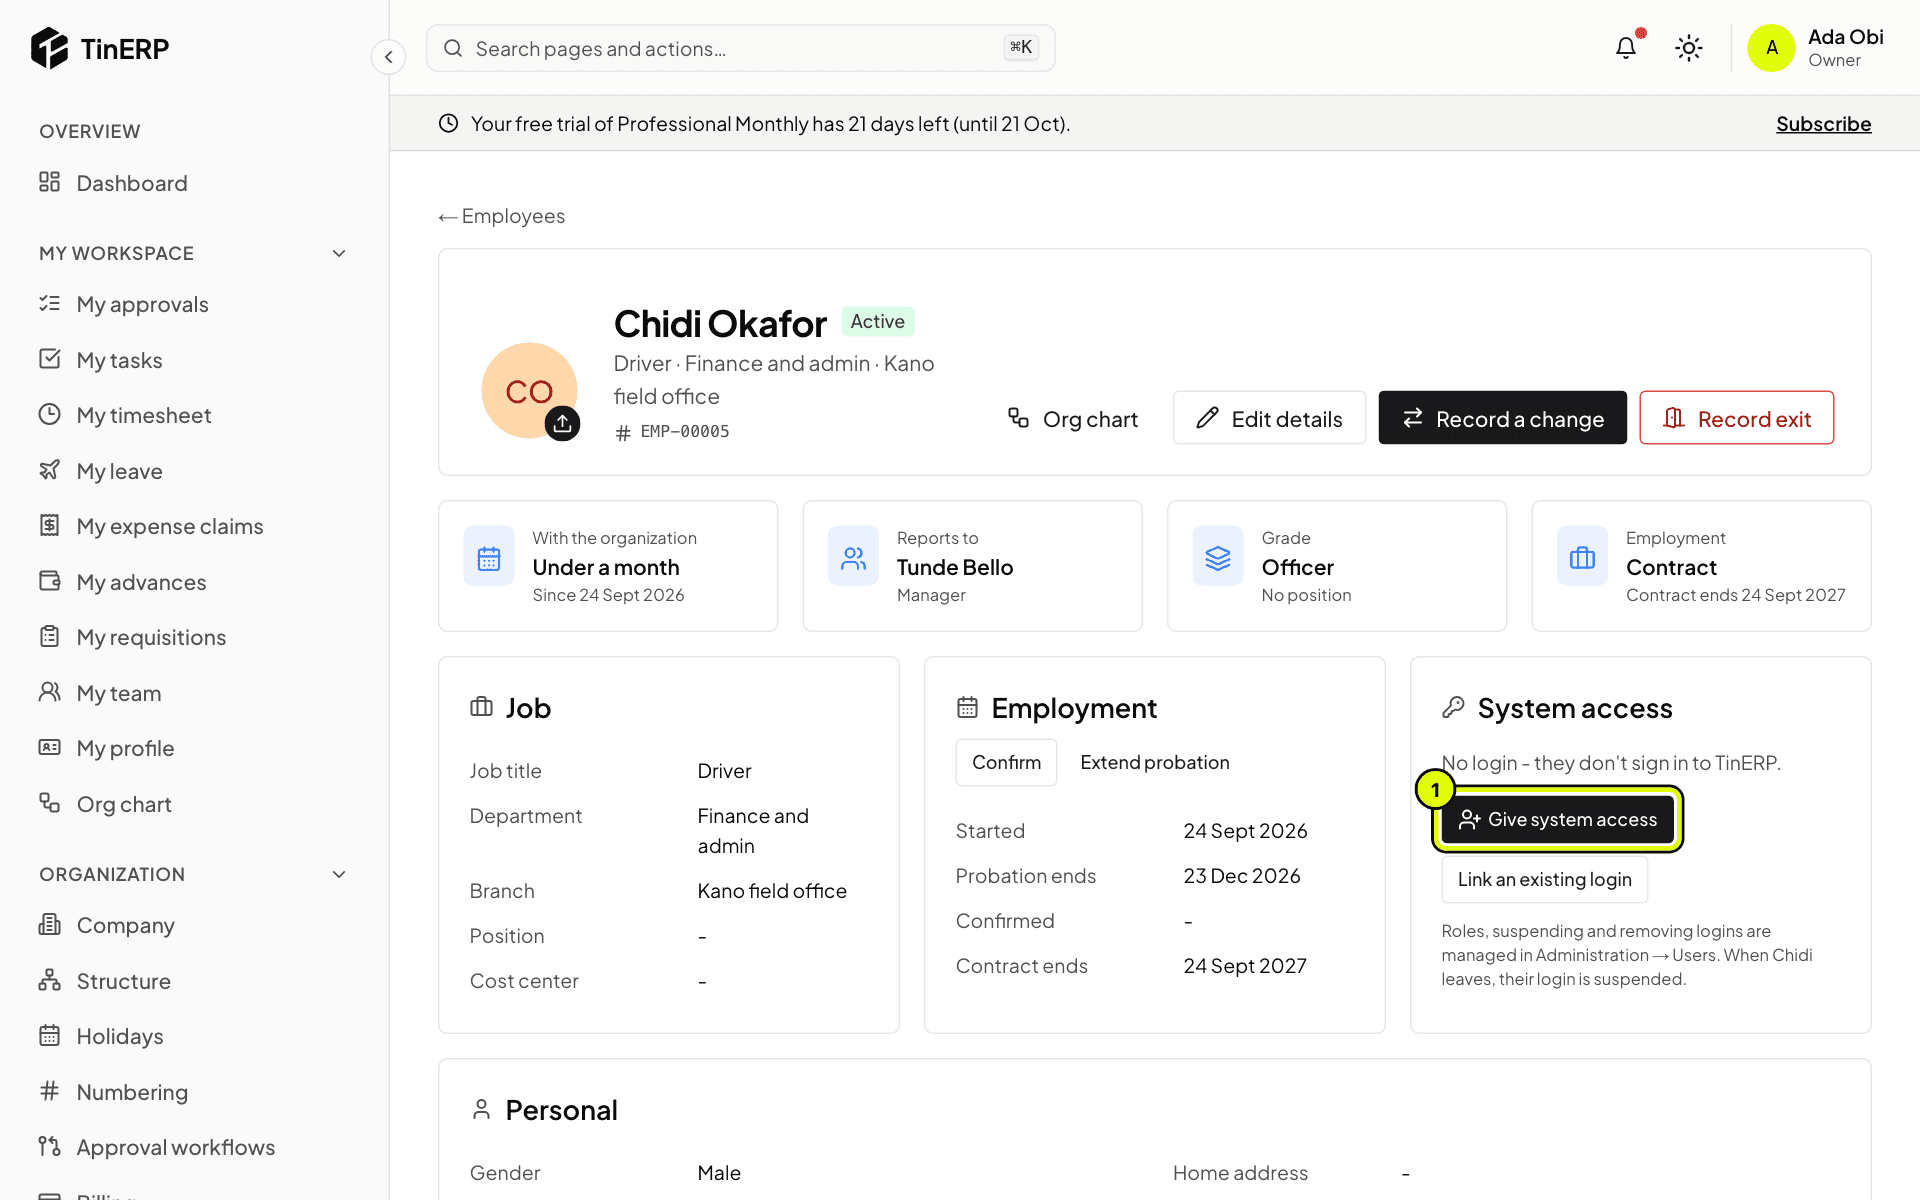Select the My requisitions clipboard icon
Image resolution: width=1920 pixels, height=1200 pixels.
pos(49,636)
